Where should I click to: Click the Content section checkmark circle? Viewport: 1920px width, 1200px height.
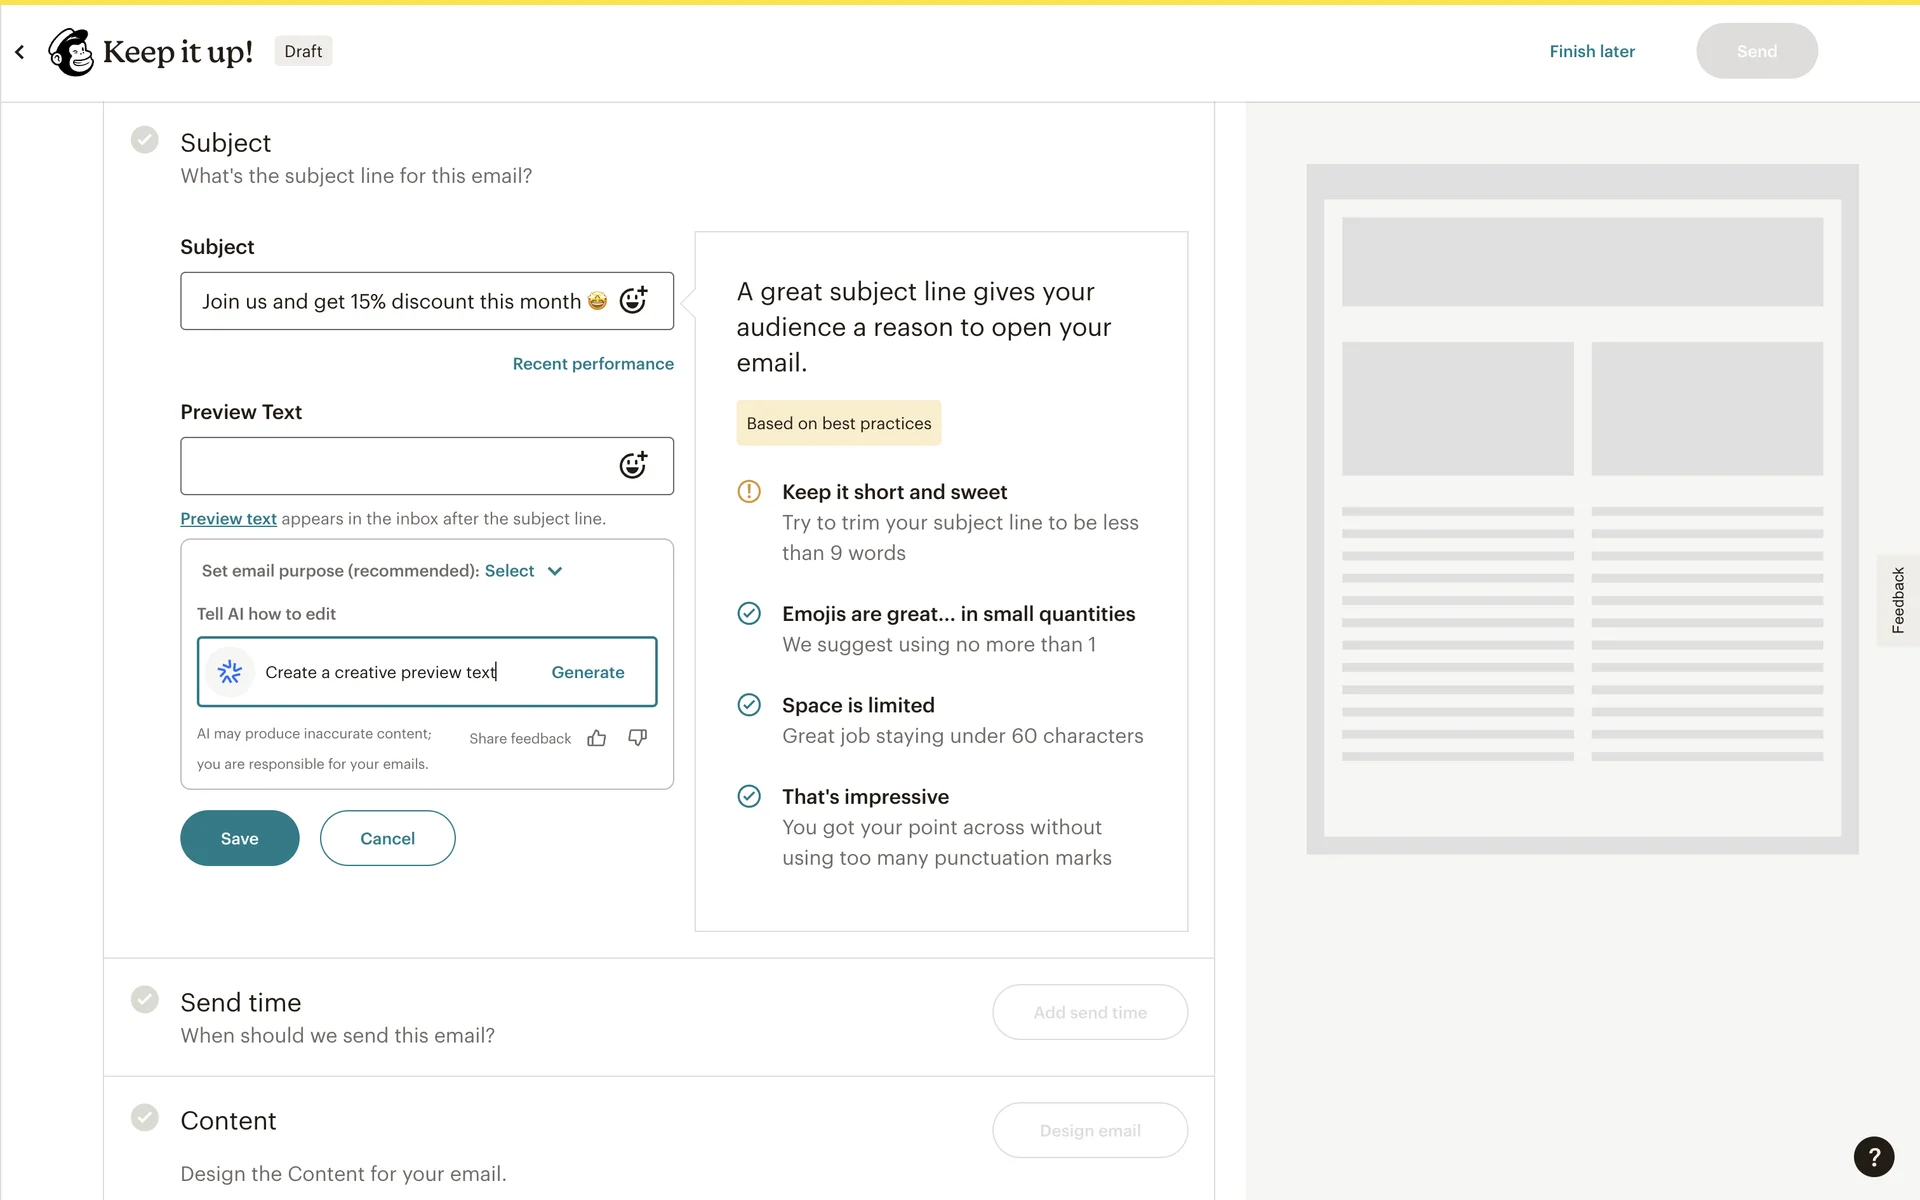point(145,1118)
